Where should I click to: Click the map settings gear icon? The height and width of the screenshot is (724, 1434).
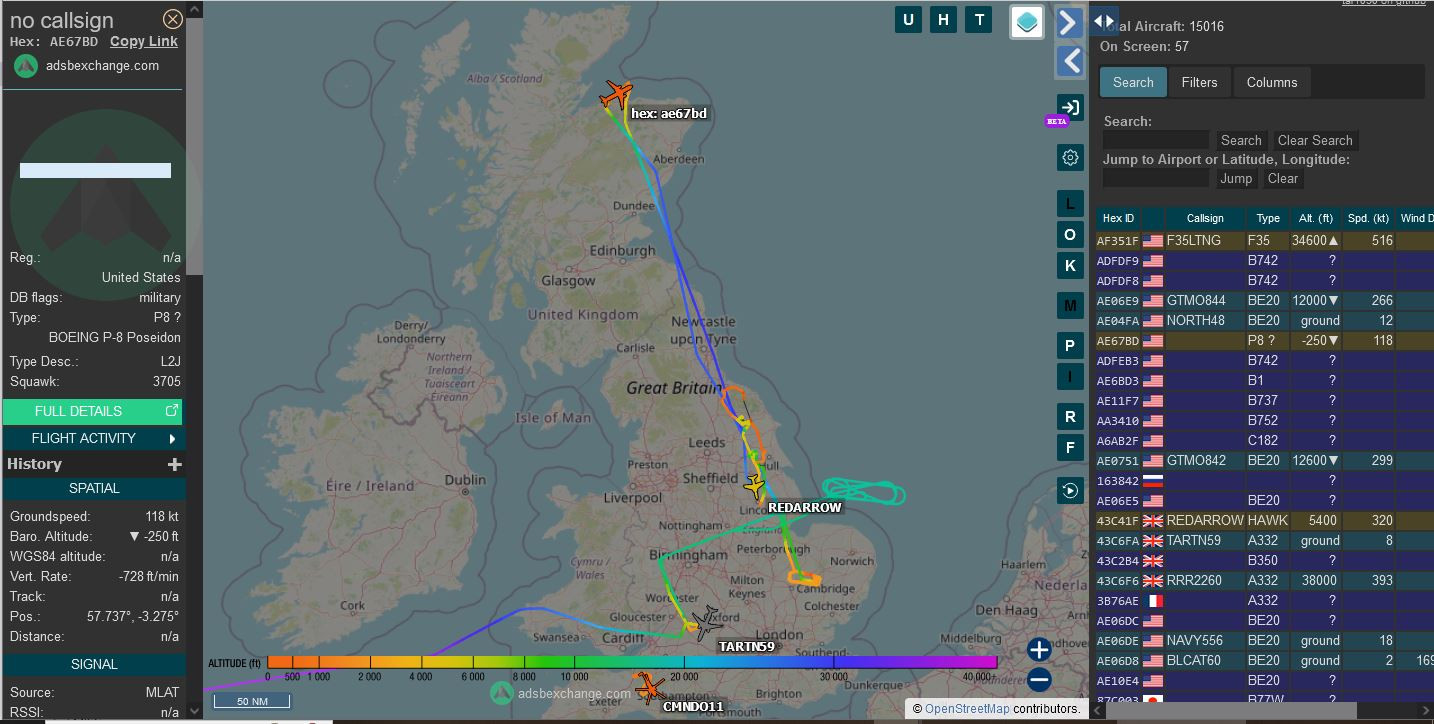point(1070,157)
